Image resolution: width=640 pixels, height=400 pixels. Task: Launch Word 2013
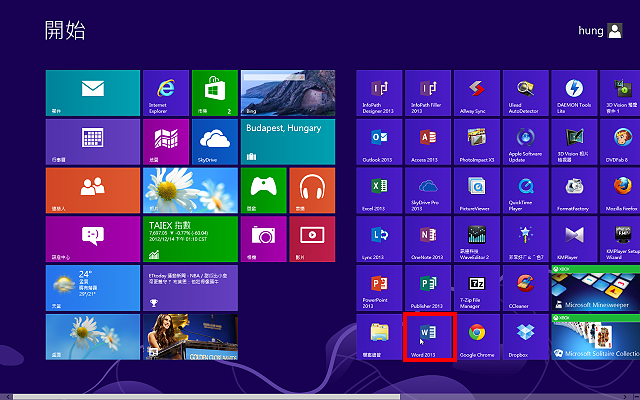point(429,337)
